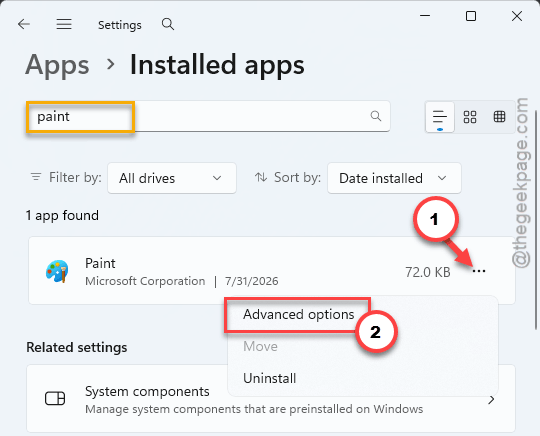Screen dimensions: 540x436
Task: Open the hamburger navigation menu
Action: [64, 24]
